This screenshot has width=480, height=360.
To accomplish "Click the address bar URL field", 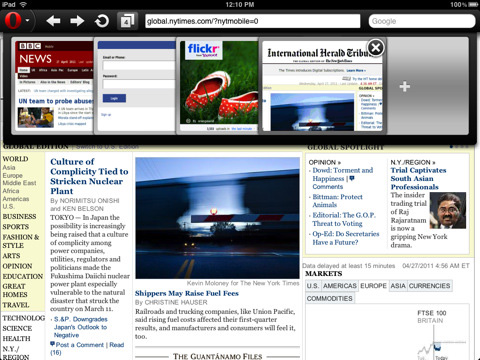I will 253,21.
